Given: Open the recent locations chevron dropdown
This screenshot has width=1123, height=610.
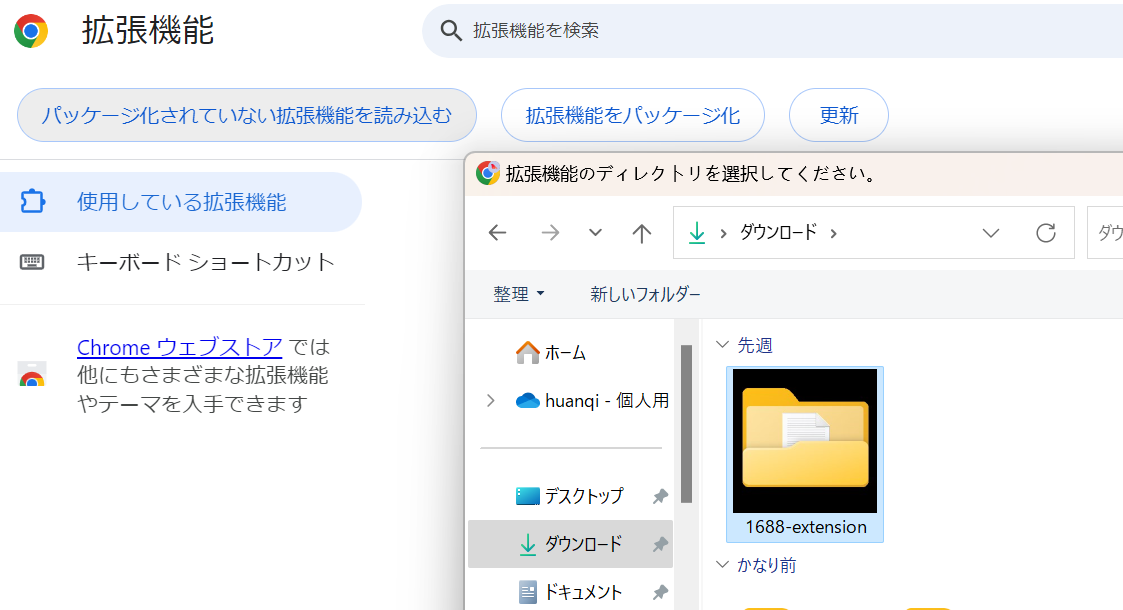Looking at the screenshot, I should point(595,232).
